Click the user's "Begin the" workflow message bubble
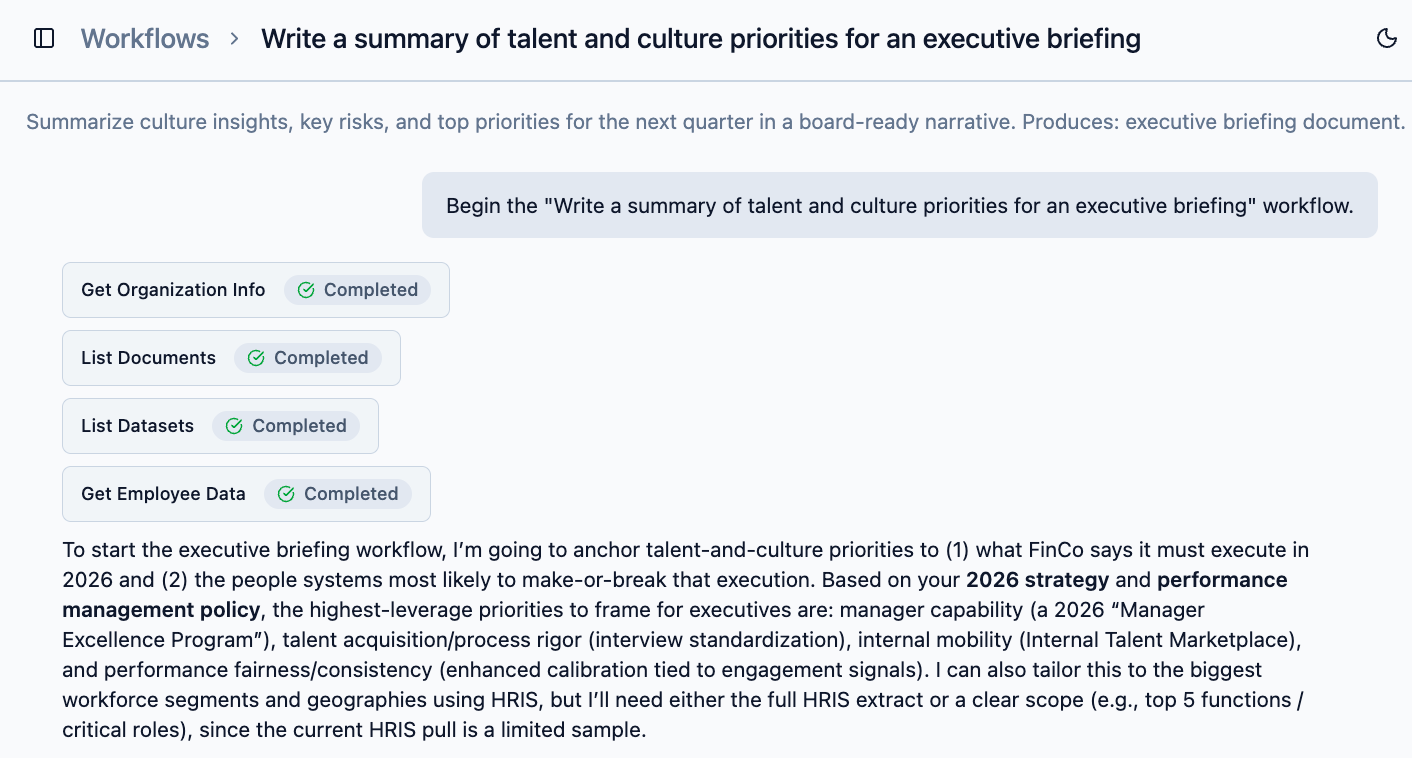Image resolution: width=1412 pixels, height=758 pixels. [x=899, y=206]
